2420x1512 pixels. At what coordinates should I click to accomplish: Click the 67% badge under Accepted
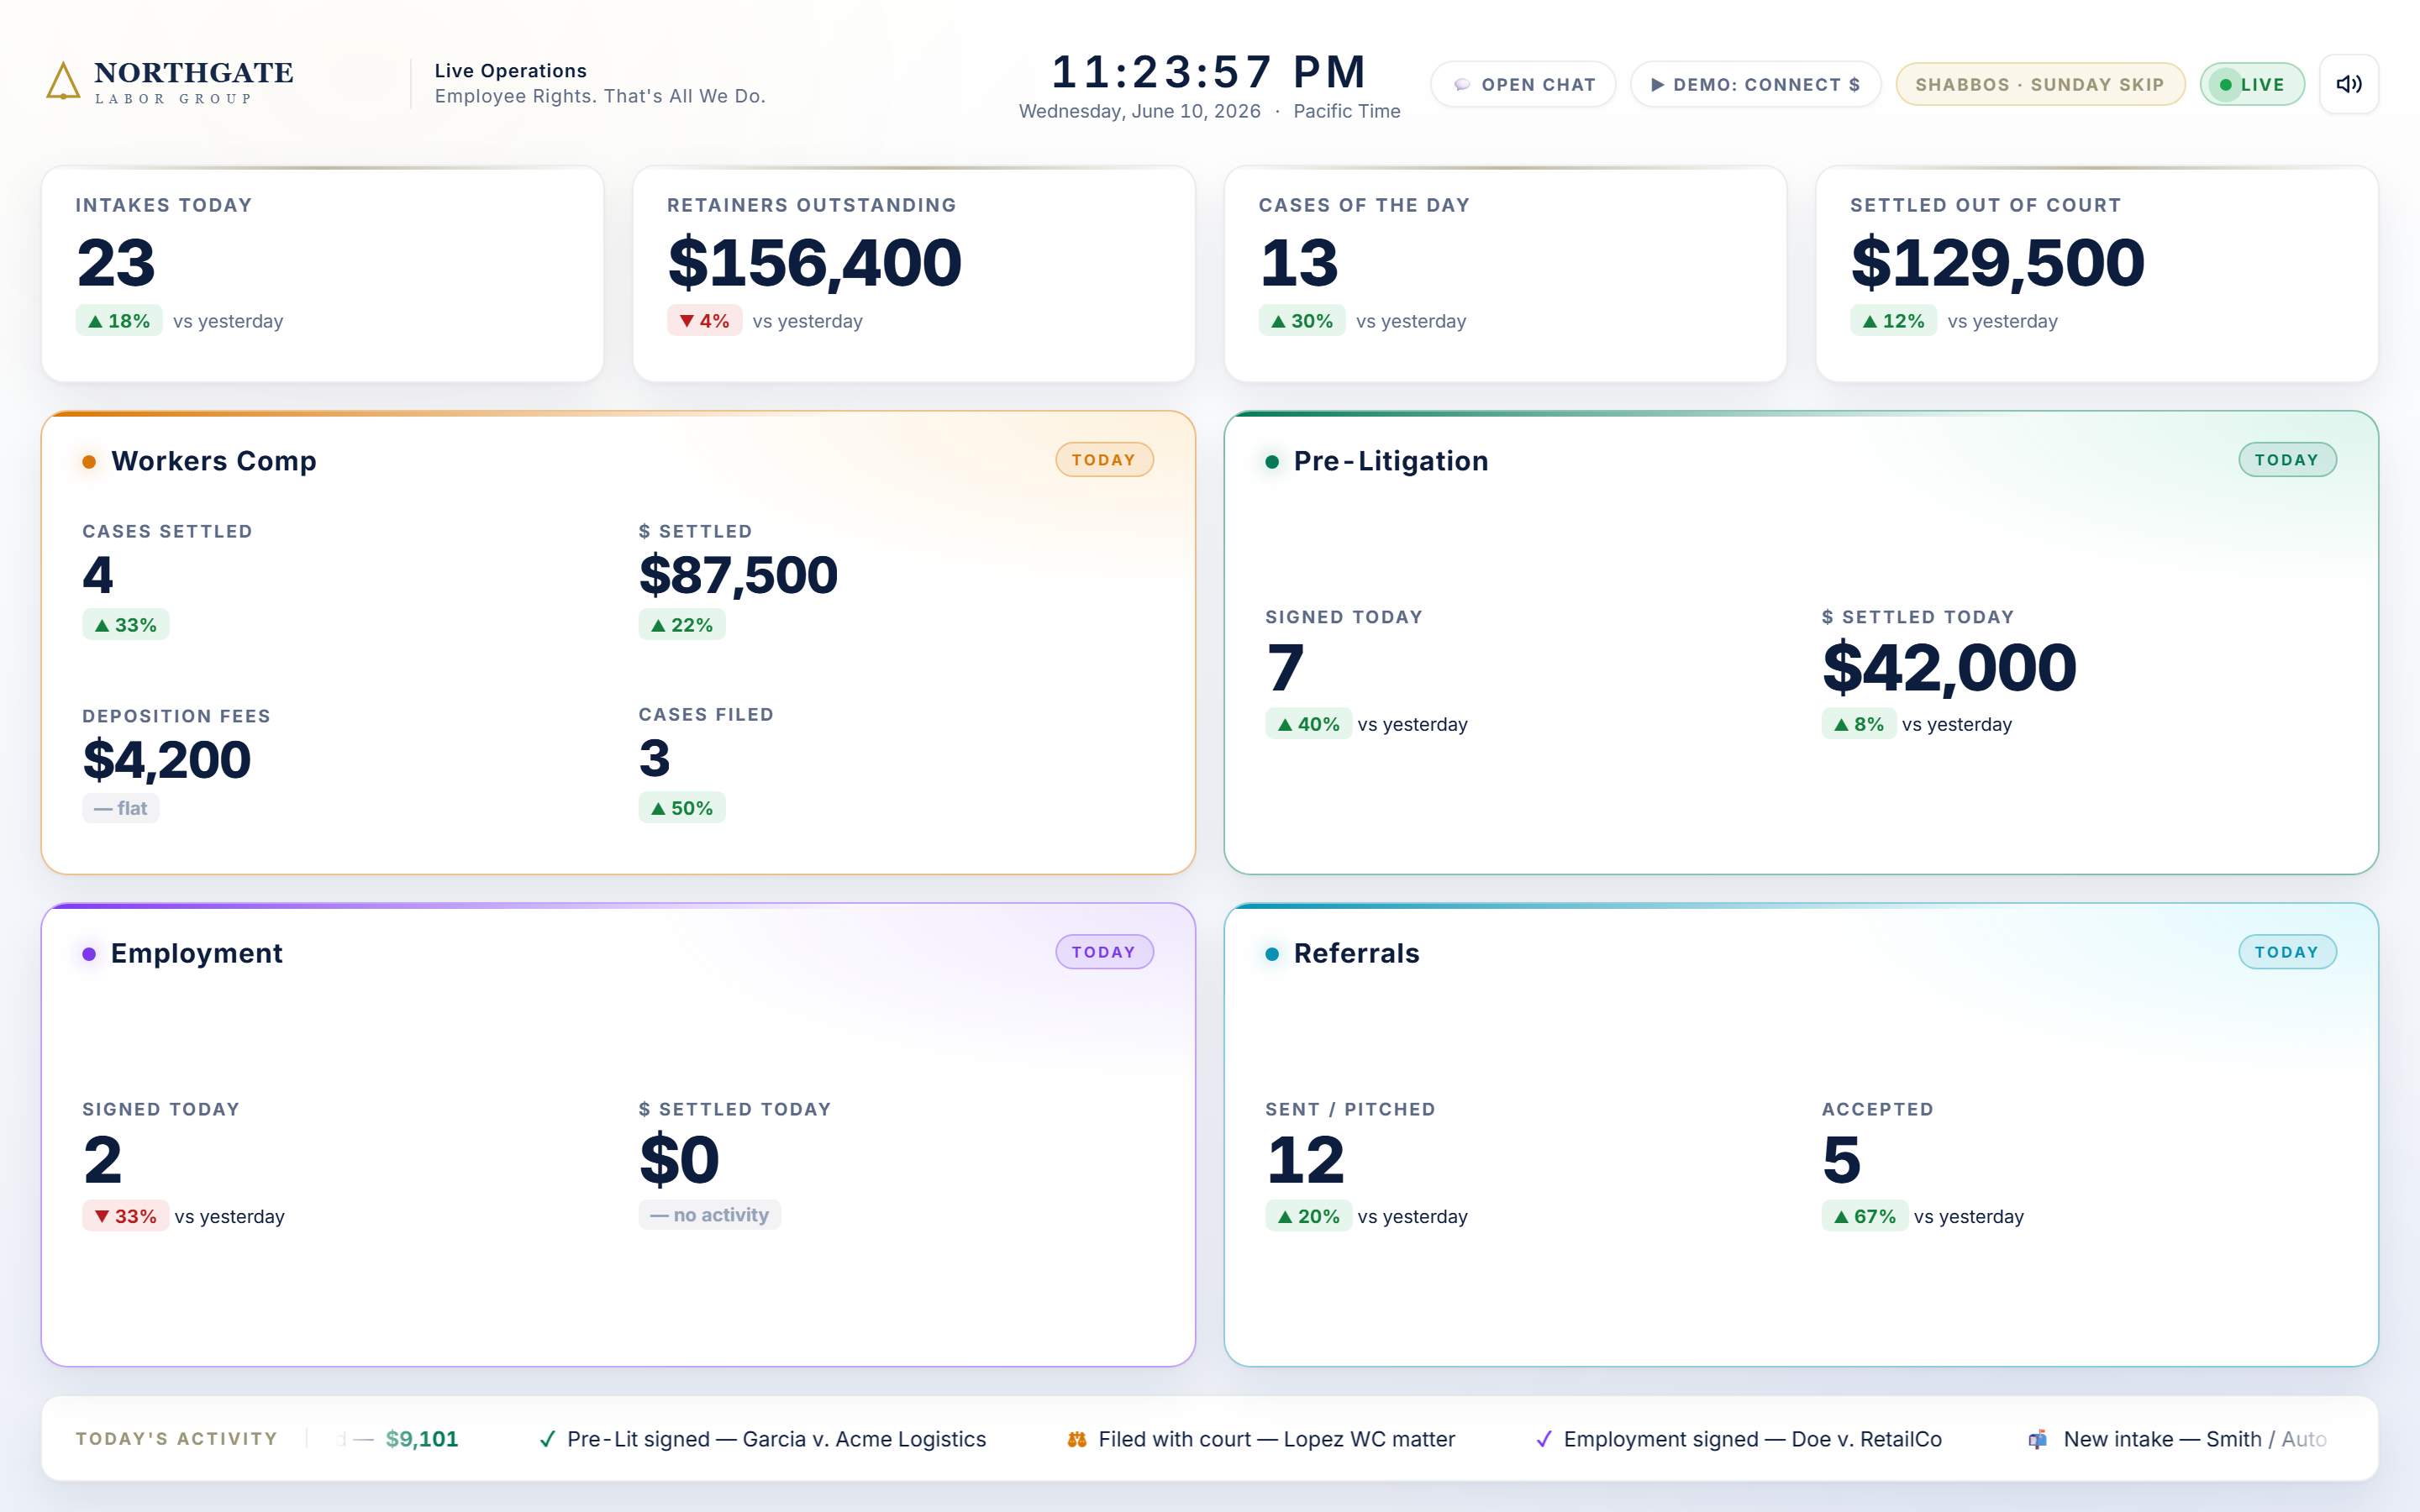tap(1865, 1216)
